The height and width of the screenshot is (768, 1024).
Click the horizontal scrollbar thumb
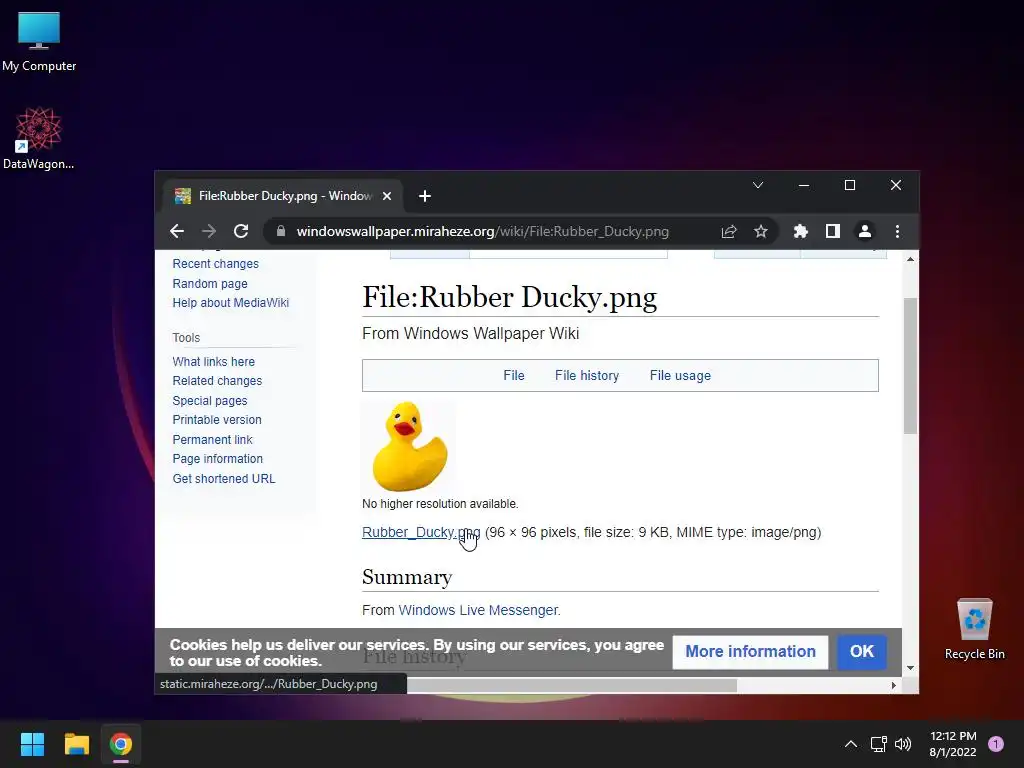[571, 685]
